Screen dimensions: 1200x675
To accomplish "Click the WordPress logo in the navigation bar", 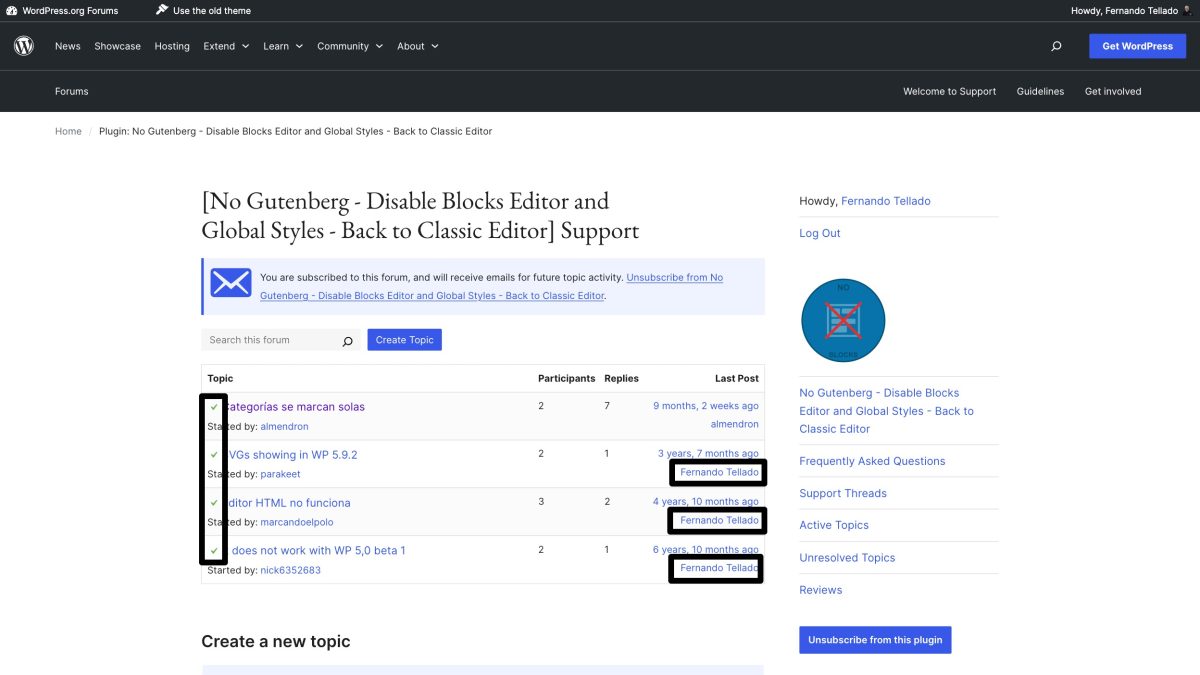I will coord(24,45).
